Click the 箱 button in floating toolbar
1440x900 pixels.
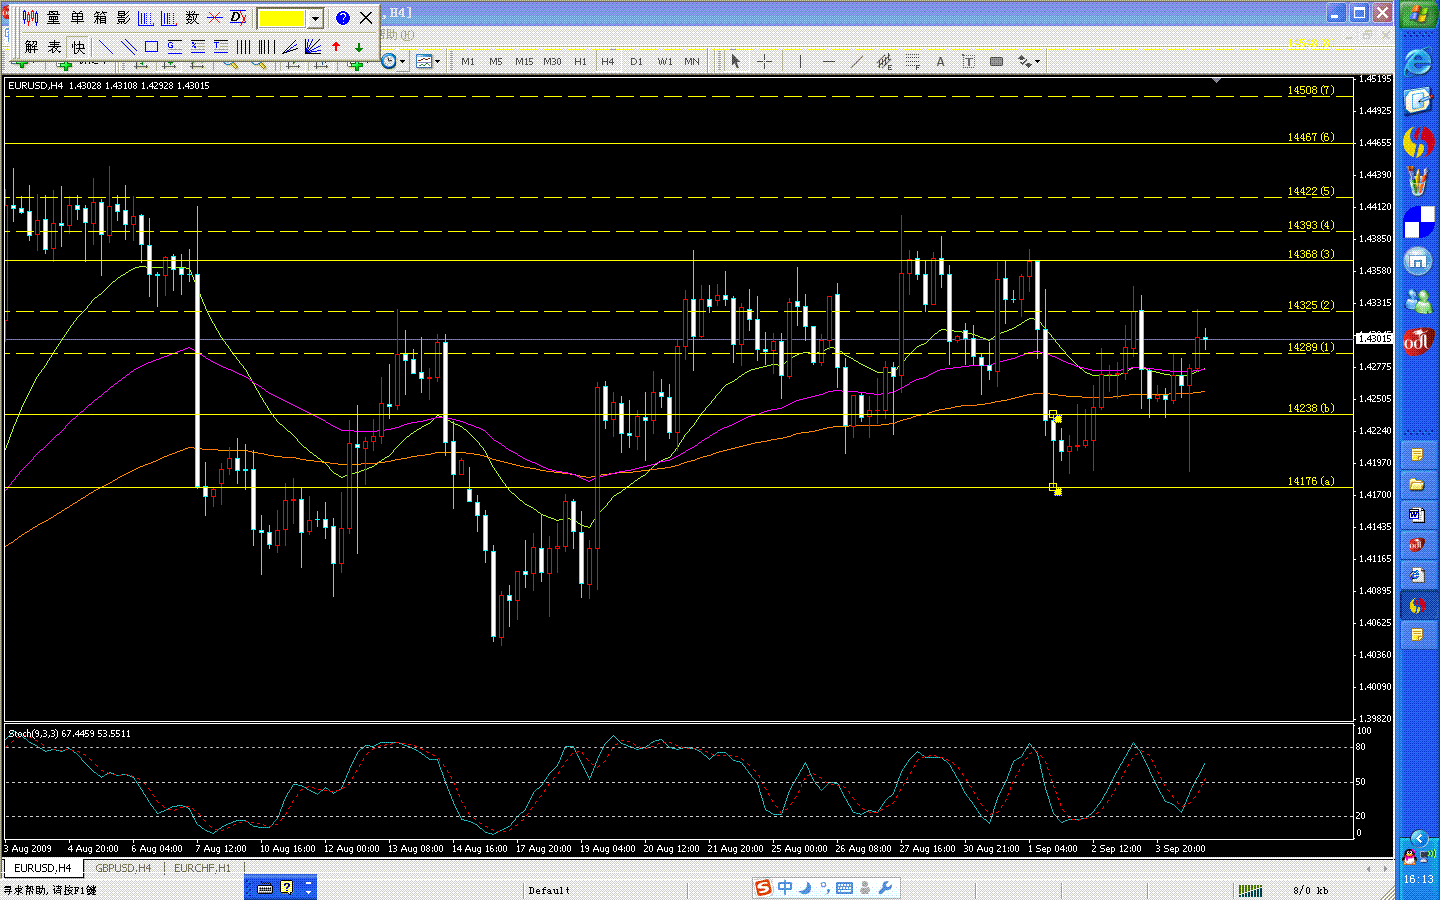[x=100, y=18]
